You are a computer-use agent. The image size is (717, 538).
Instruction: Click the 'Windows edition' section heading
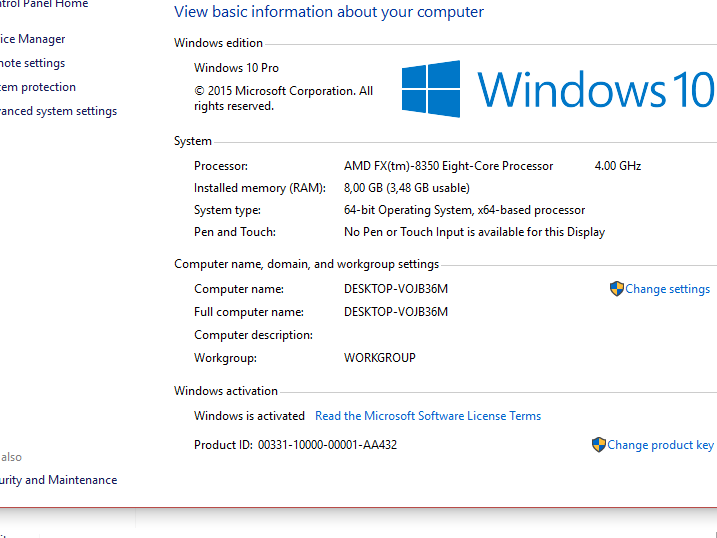pyautogui.click(x=219, y=43)
